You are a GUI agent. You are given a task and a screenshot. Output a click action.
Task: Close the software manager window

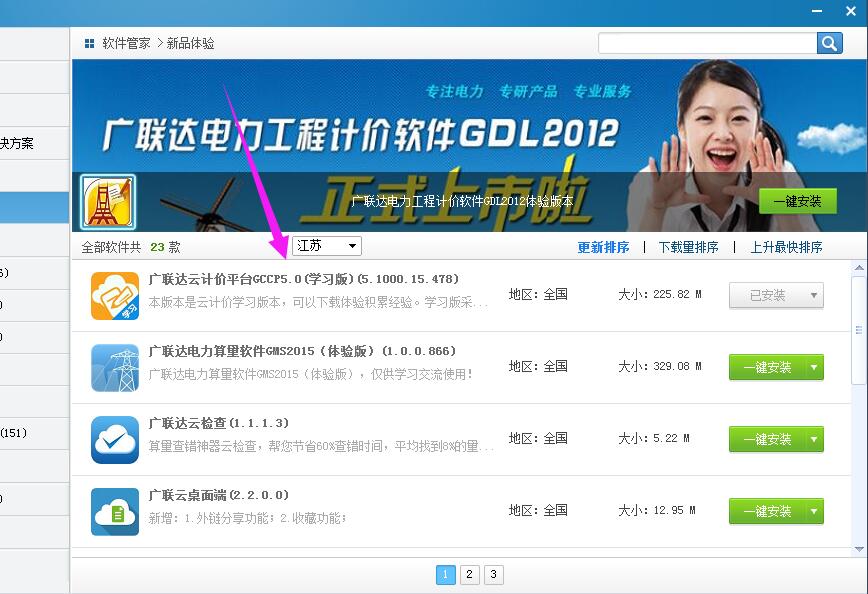(x=851, y=11)
